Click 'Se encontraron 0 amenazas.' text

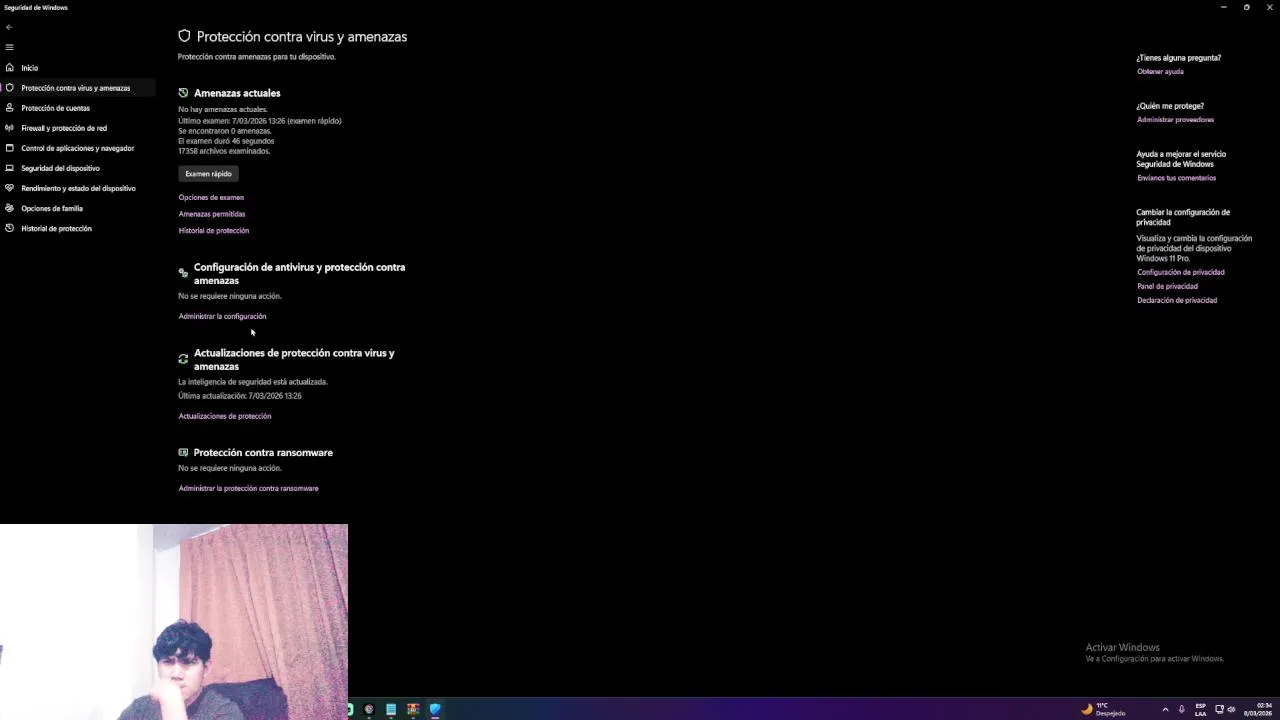pos(225,131)
